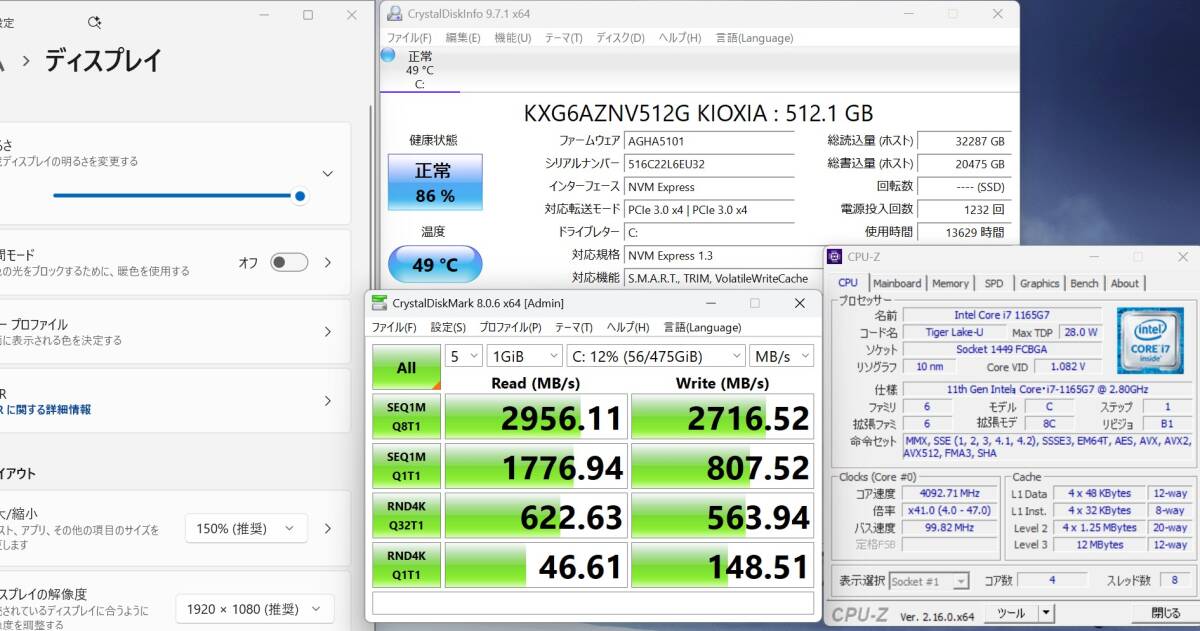Click the firmware field AGHA5101

point(709,141)
